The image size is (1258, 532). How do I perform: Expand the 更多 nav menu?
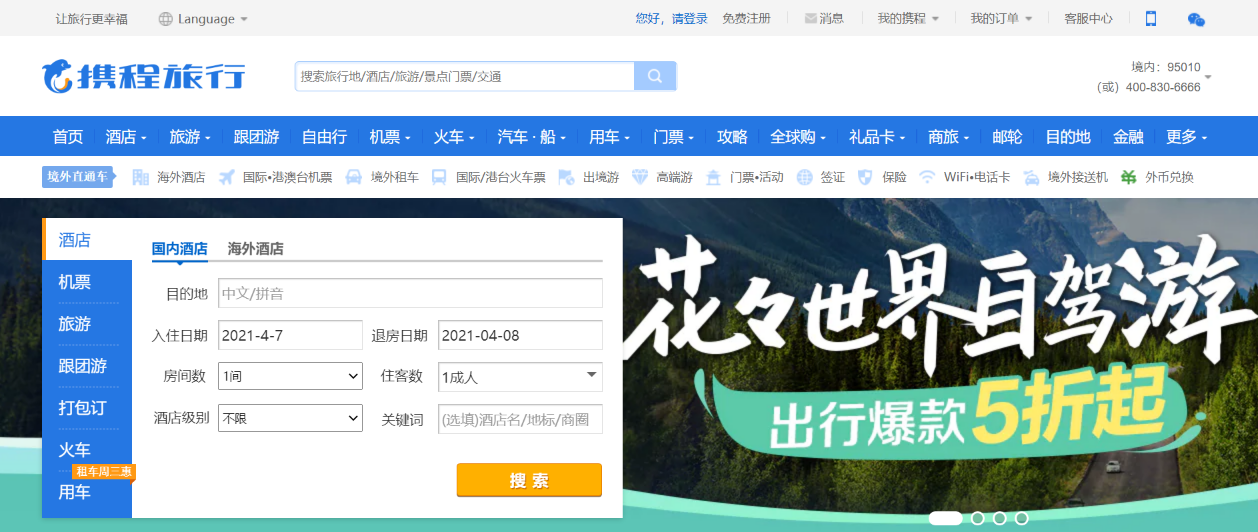point(1187,137)
